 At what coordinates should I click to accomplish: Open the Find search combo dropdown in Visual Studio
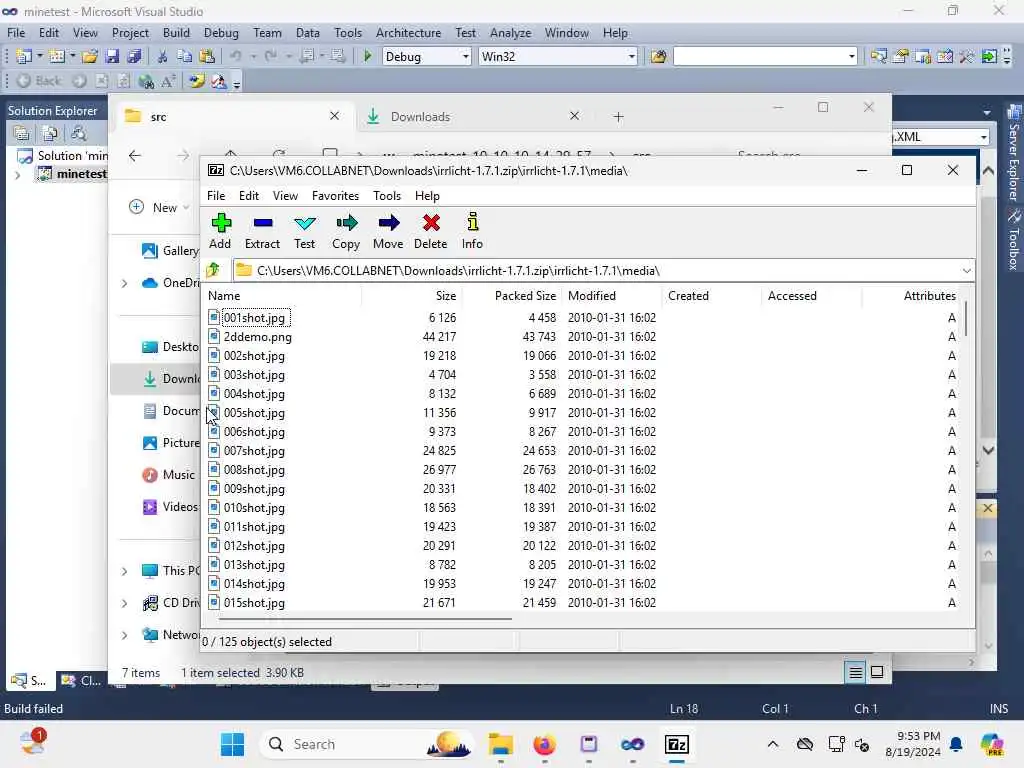pos(851,57)
